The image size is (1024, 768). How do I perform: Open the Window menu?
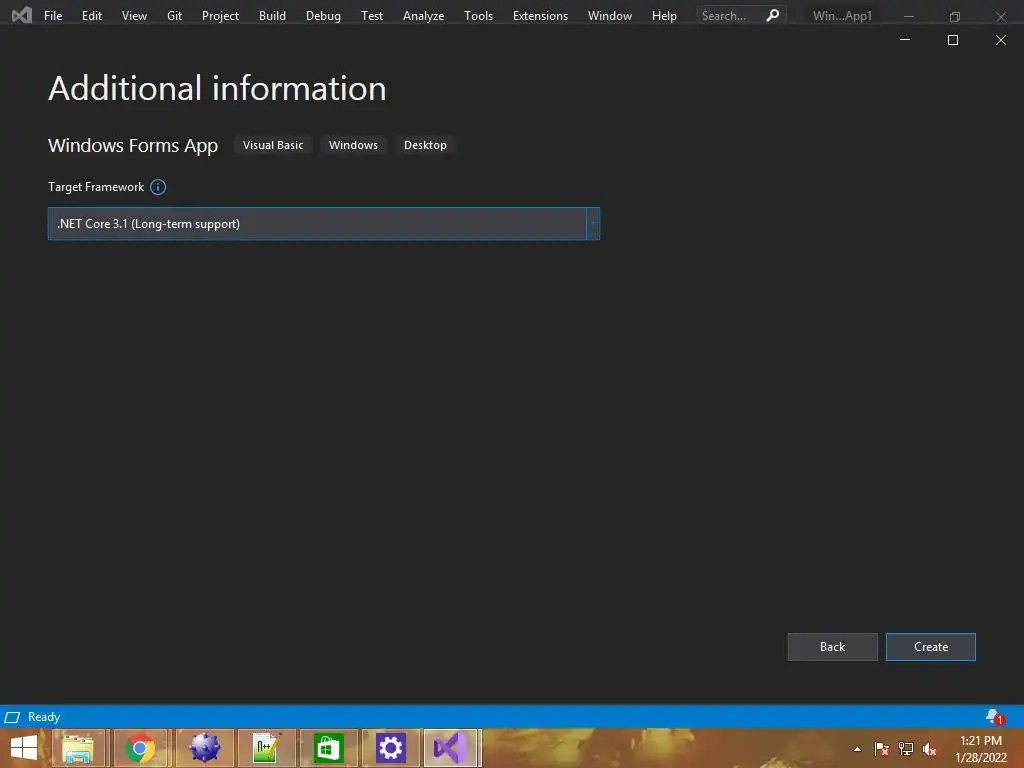click(609, 16)
